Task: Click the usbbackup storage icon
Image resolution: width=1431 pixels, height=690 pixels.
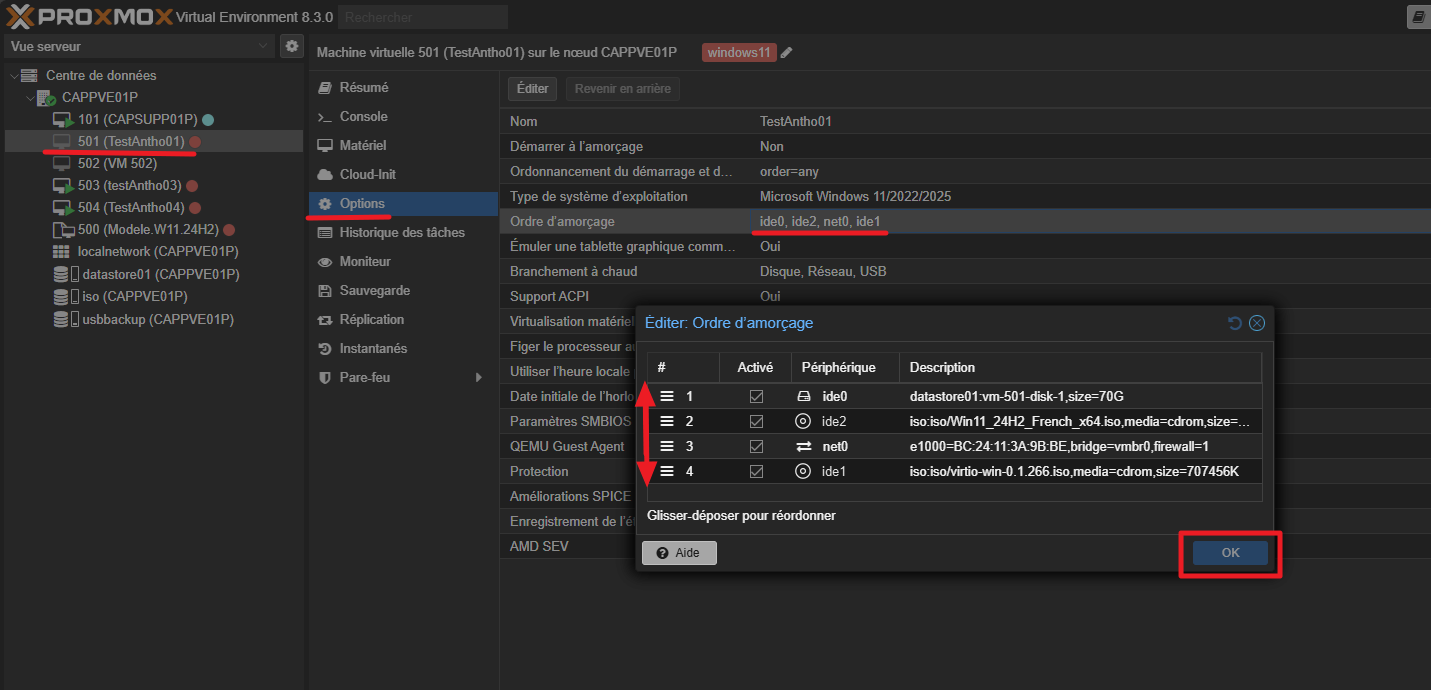Action: pos(65,320)
